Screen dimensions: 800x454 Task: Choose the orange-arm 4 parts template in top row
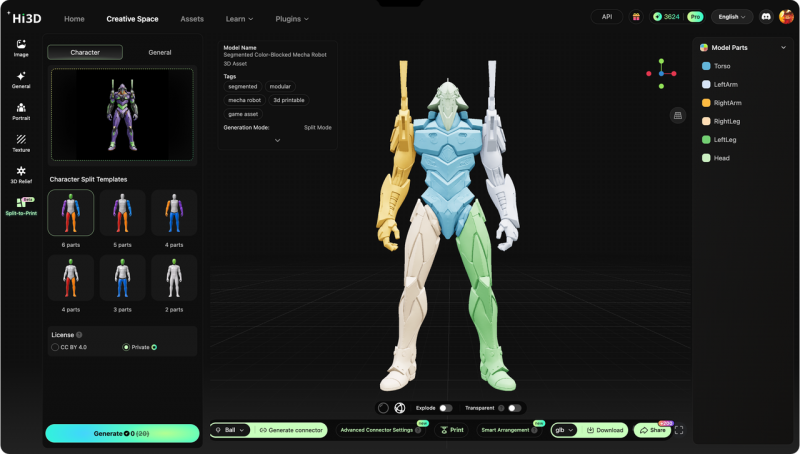174,213
